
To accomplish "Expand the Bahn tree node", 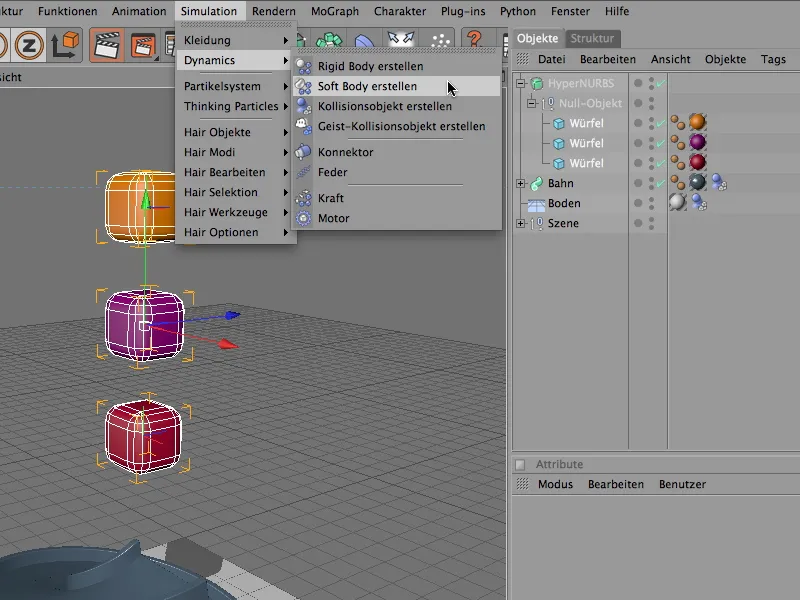I will click(520, 183).
